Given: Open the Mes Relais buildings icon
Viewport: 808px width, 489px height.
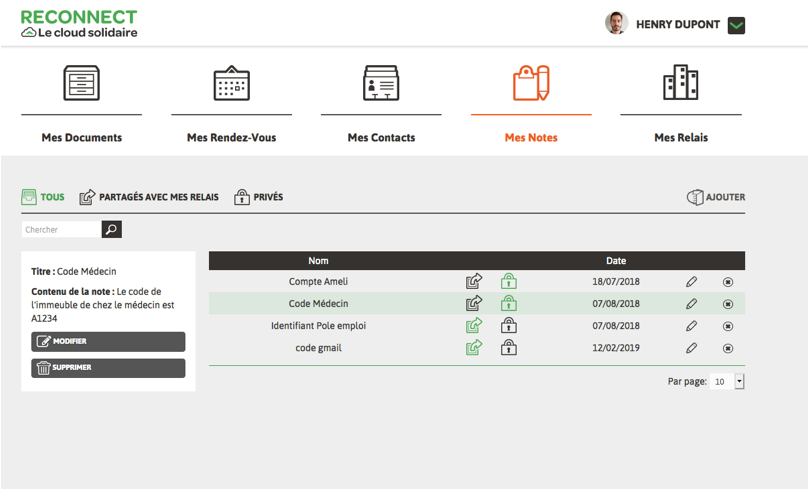Looking at the screenshot, I should 681,83.
